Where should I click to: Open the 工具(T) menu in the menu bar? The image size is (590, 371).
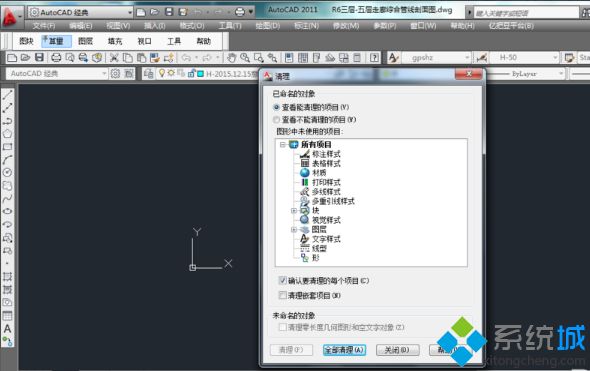230,26
